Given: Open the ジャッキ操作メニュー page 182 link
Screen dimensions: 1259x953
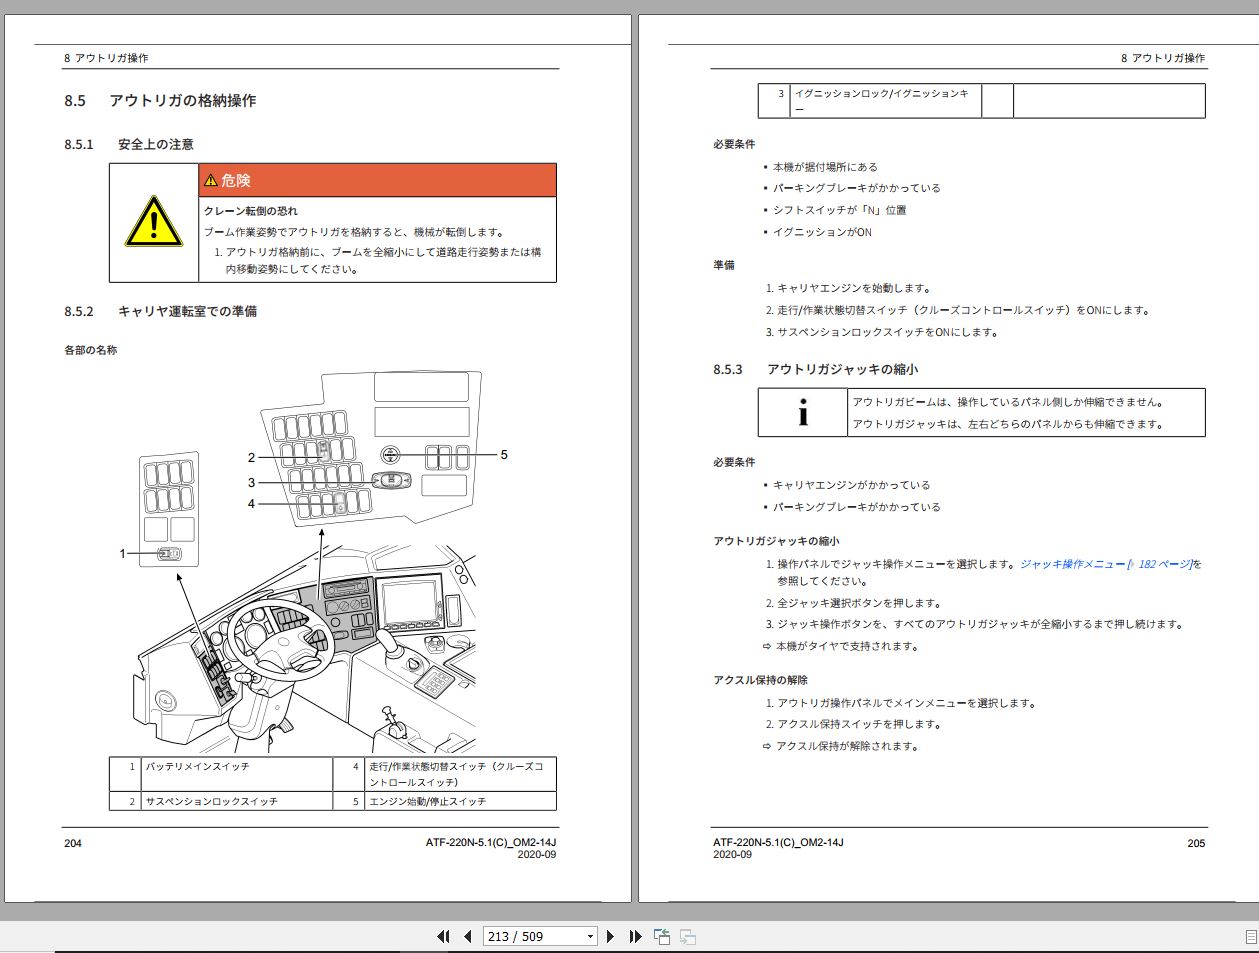Looking at the screenshot, I should [x=1105, y=564].
